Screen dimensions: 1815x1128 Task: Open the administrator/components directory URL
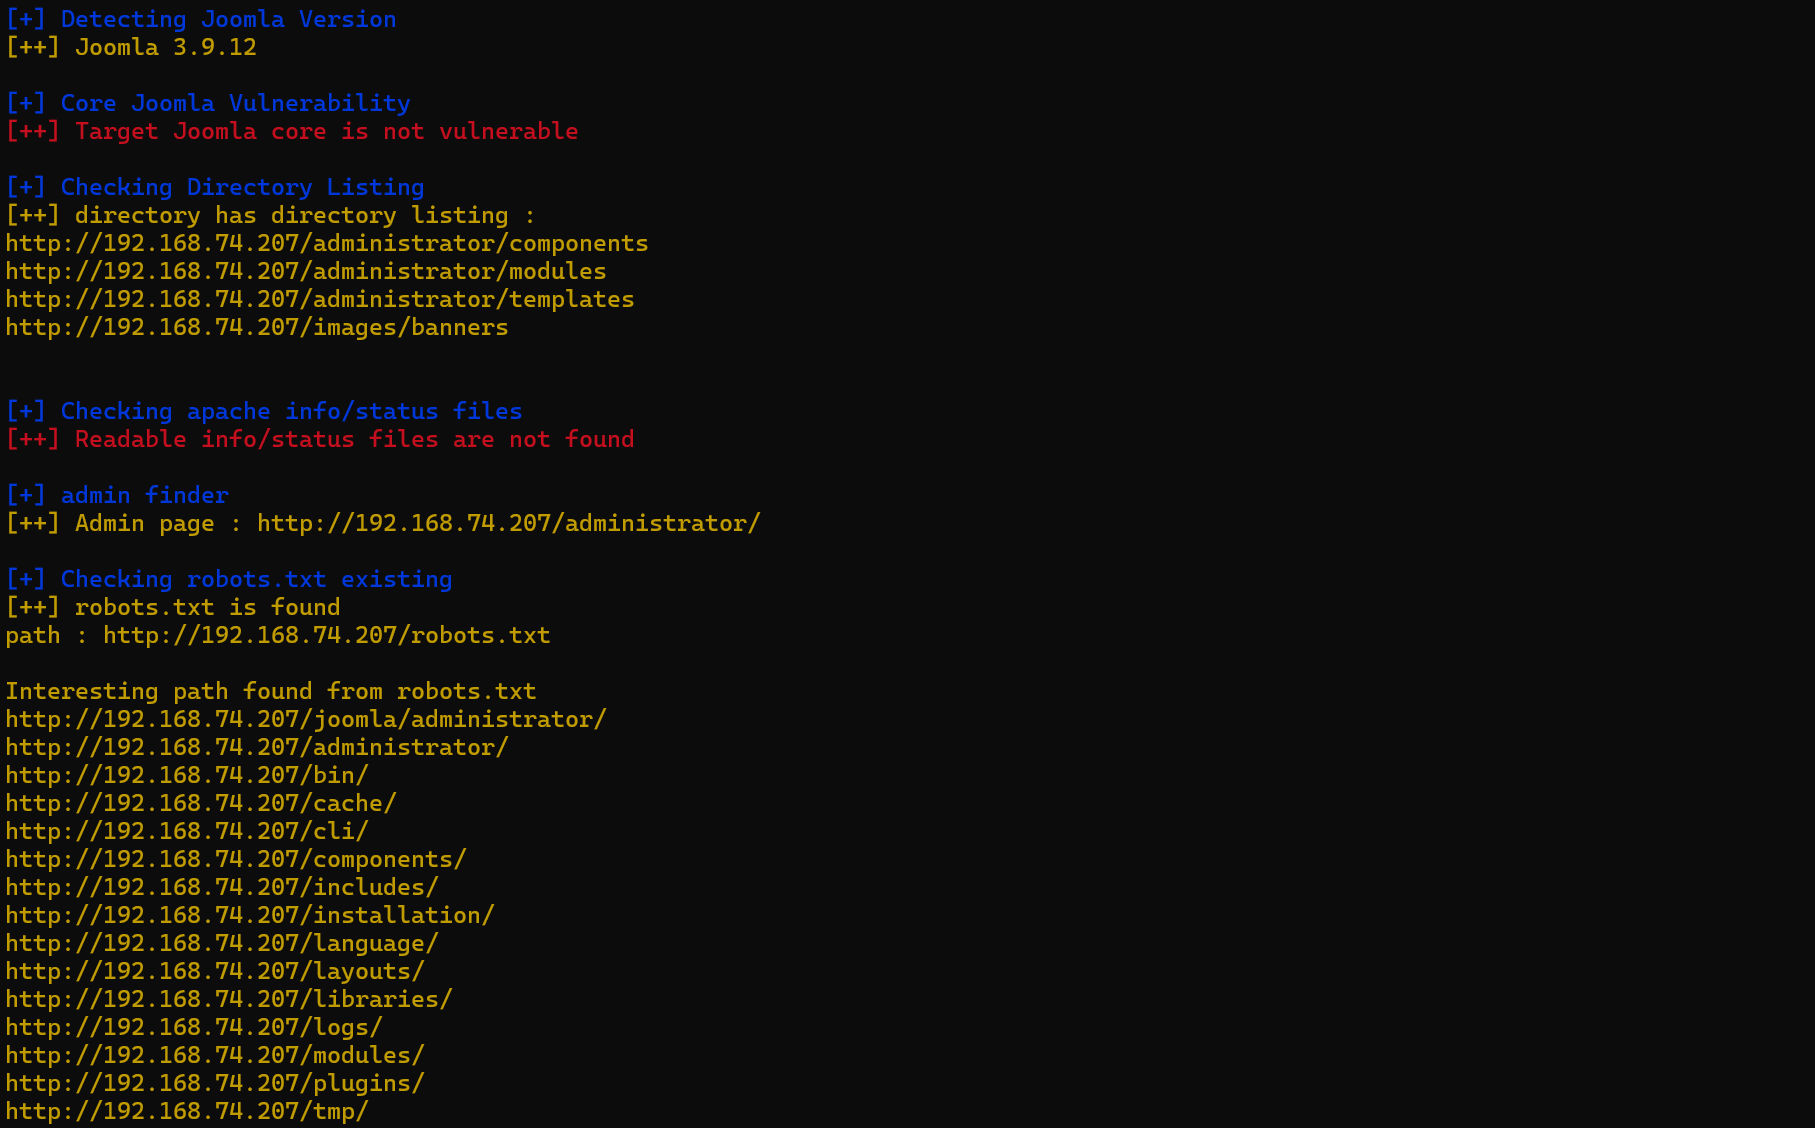(327, 243)
